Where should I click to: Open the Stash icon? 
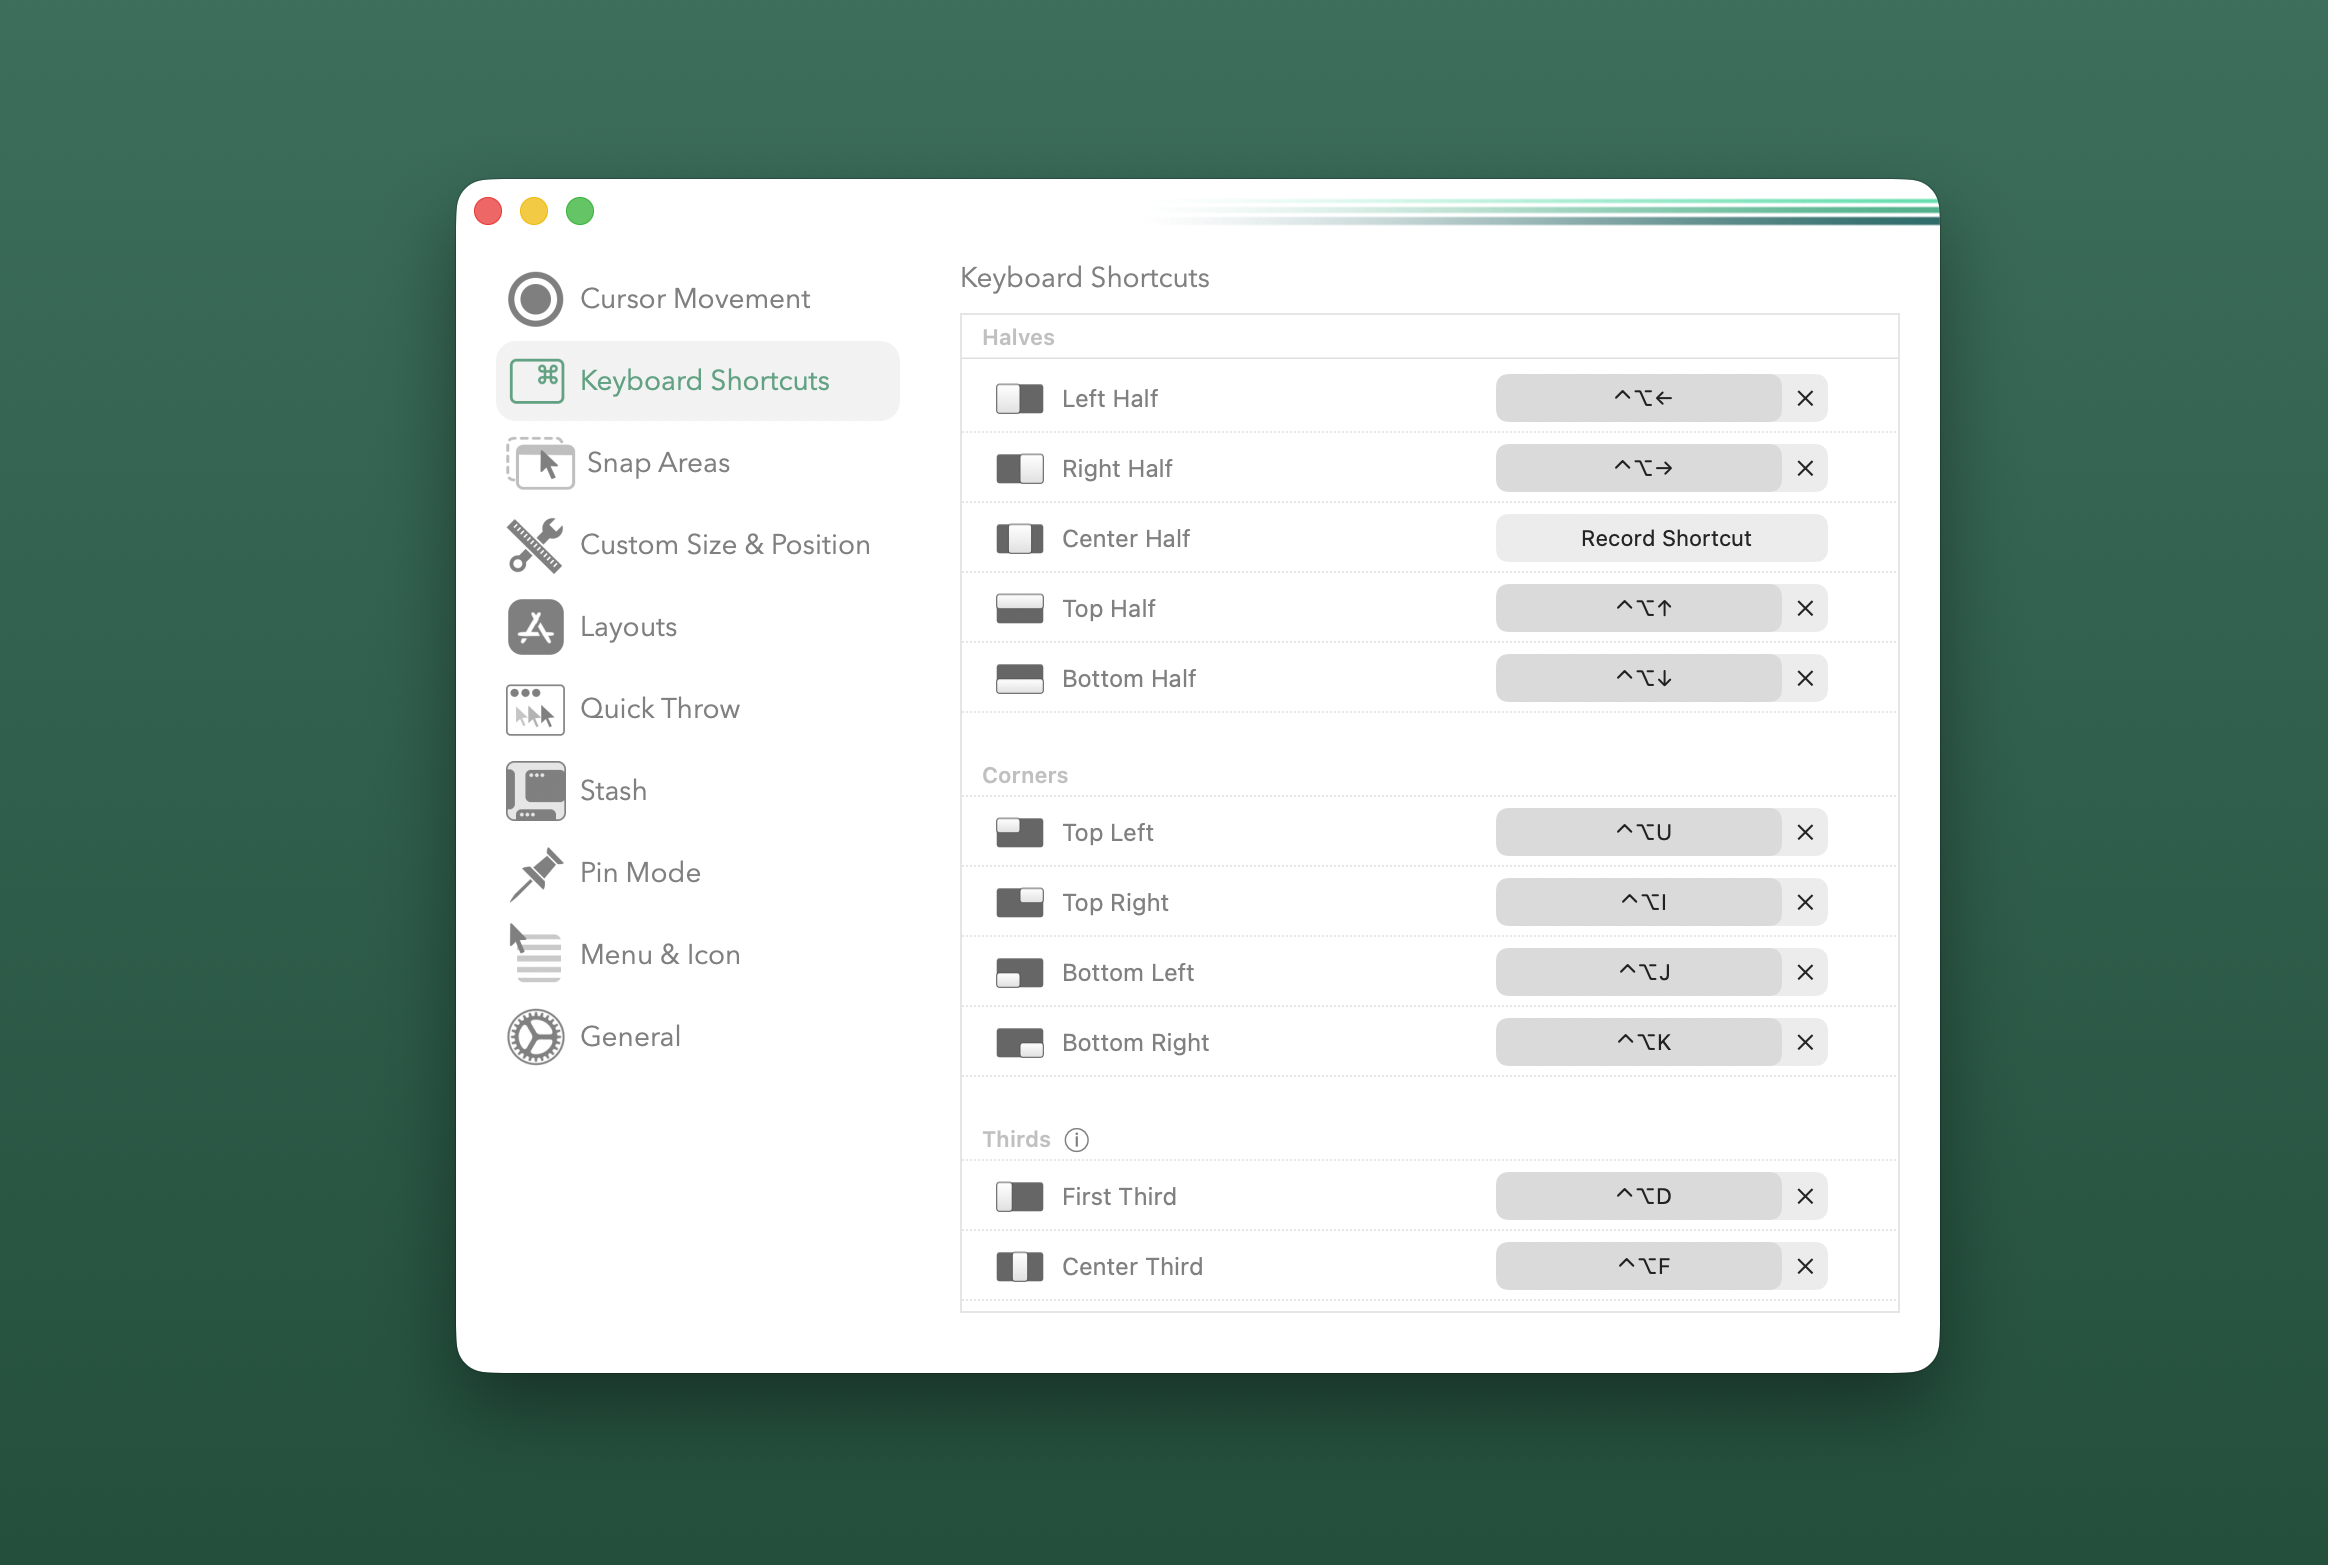click(x=535, y=791)
